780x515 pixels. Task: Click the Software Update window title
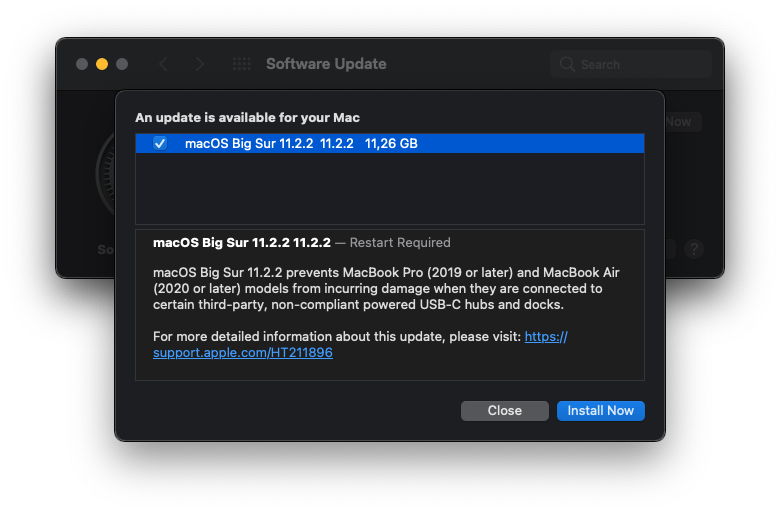pyautogui.click(x=326, y=64)
